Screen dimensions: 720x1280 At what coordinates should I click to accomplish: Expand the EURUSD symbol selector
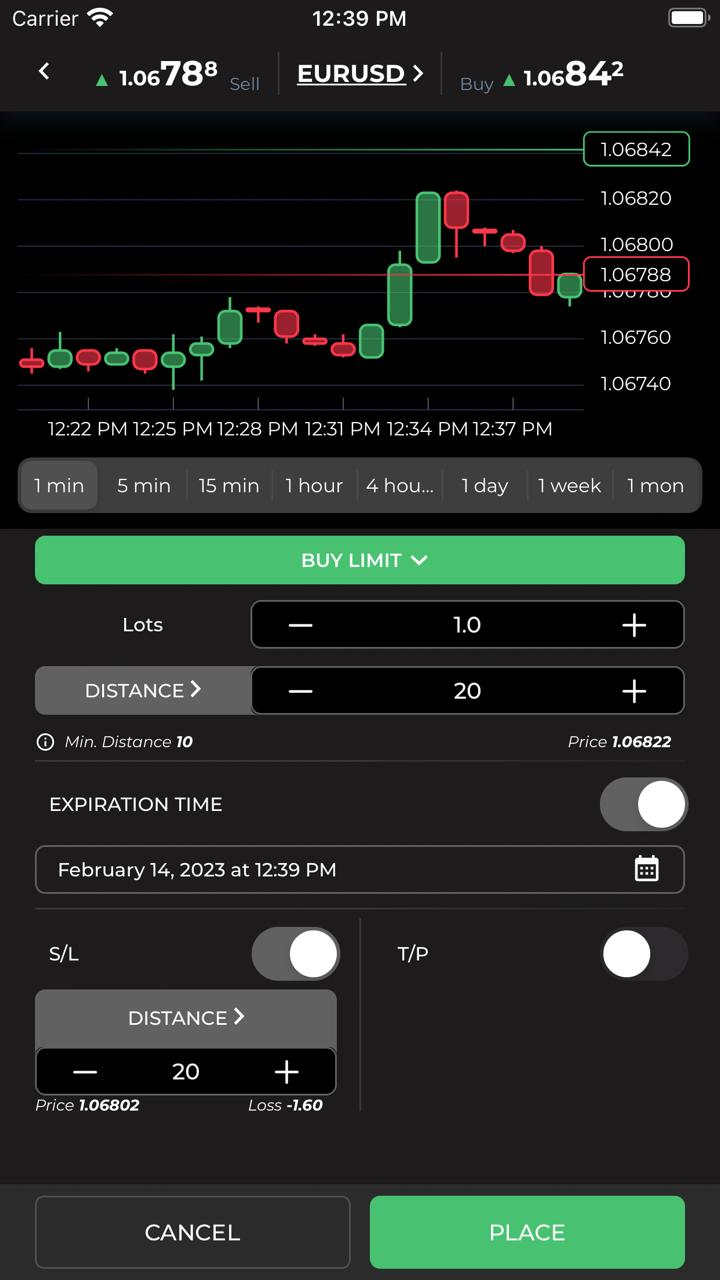pyautogui.click(x=360, y=74)
